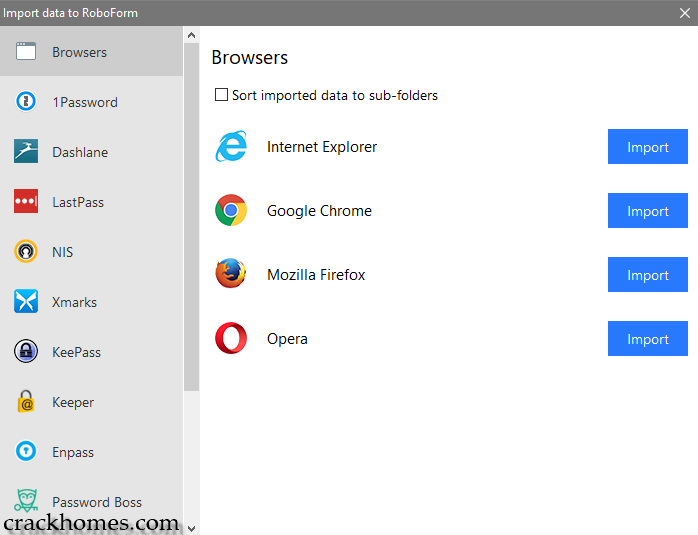
Task: Click the Opera logo
Action: [231, 339]
